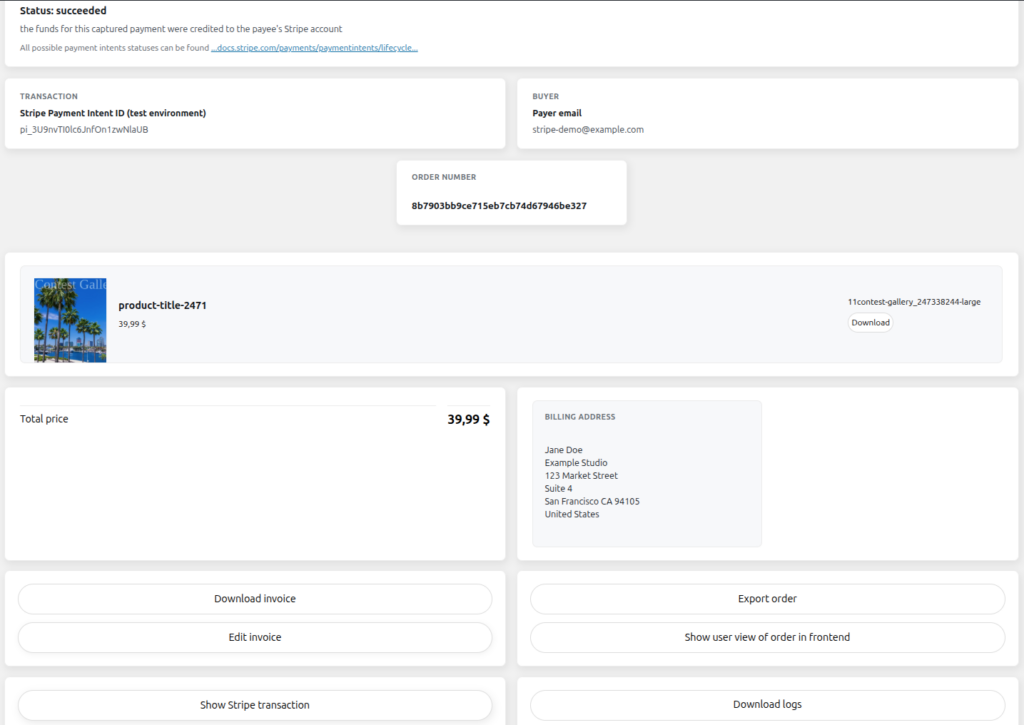Click the Total price label

tap(44, 419)
